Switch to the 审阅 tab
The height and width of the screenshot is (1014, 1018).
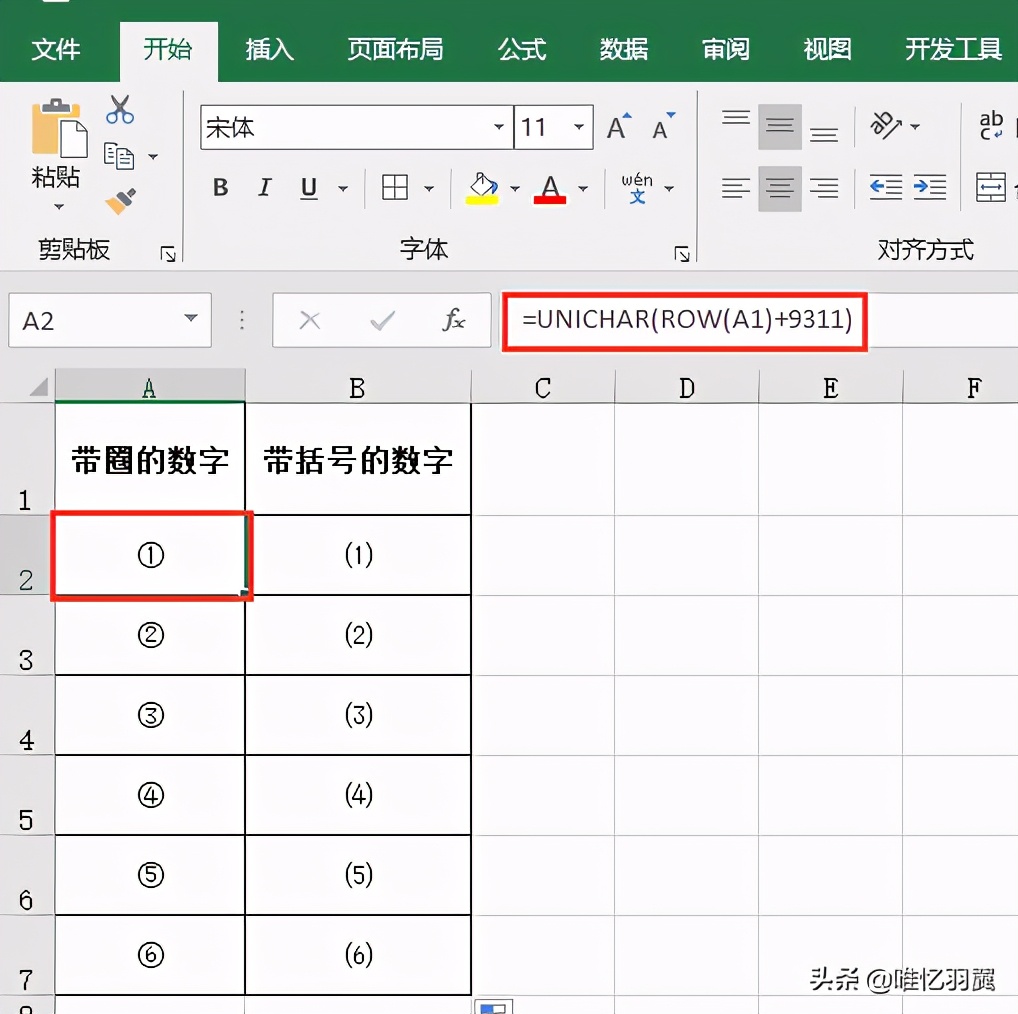tap(726, 49)
